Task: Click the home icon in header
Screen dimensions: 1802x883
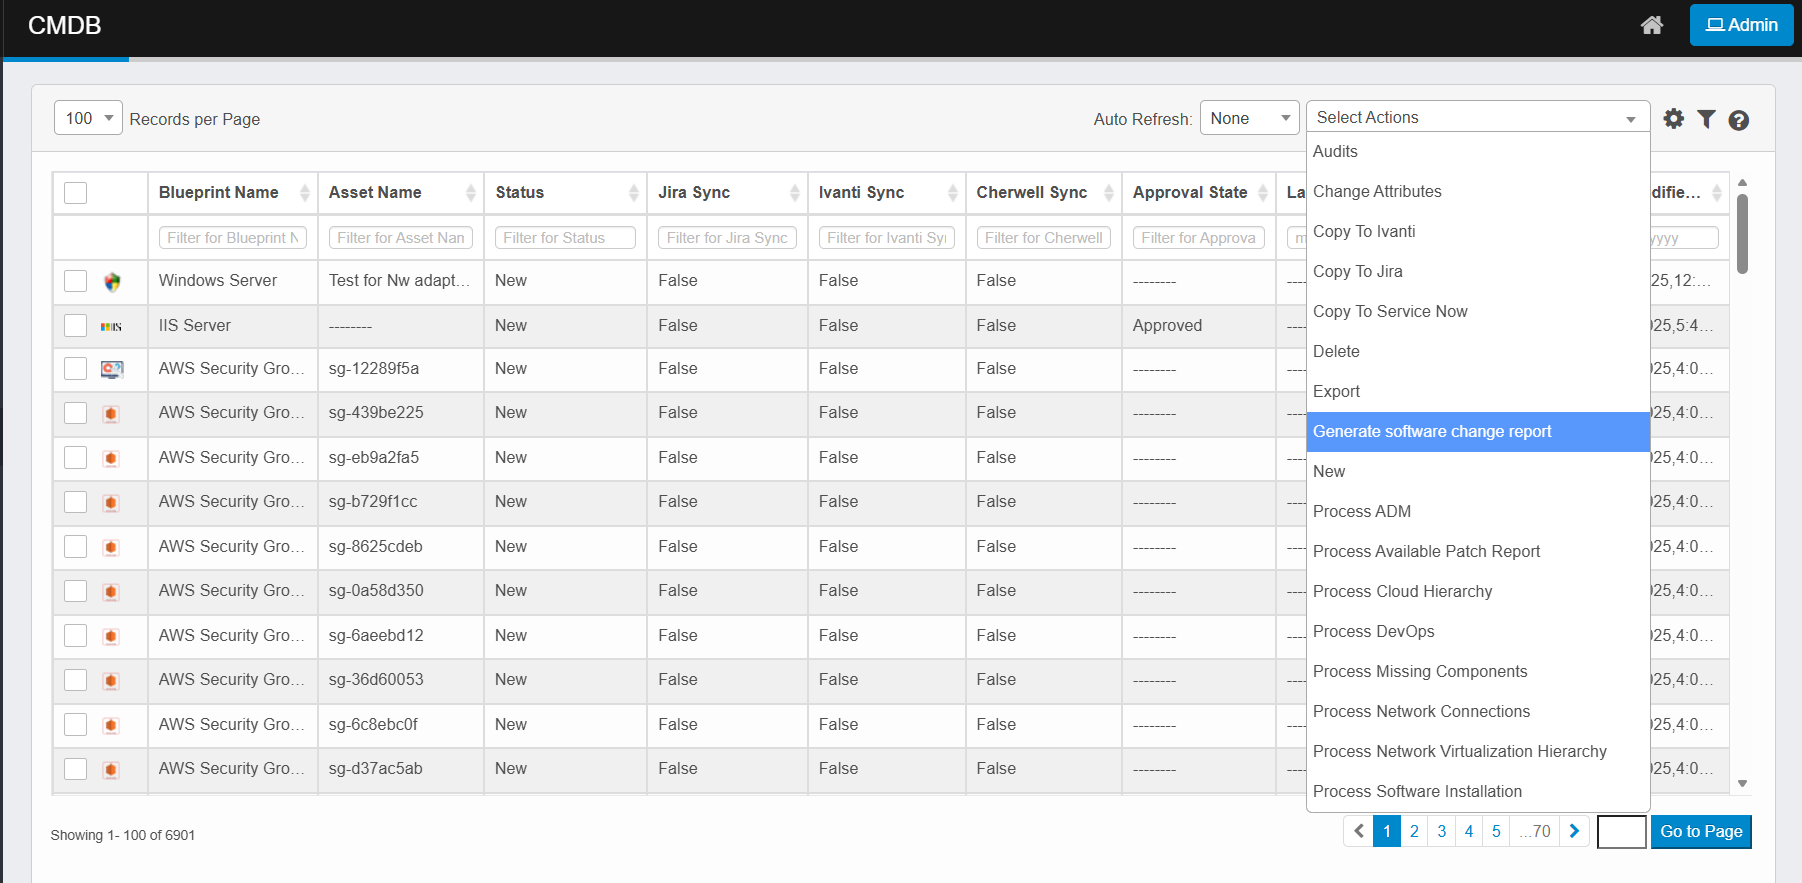Action: coord(1651,25)
